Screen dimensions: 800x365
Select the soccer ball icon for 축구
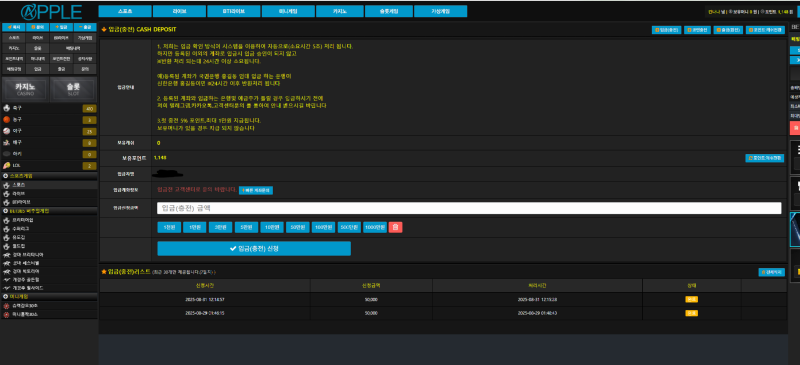click(7, 108)
